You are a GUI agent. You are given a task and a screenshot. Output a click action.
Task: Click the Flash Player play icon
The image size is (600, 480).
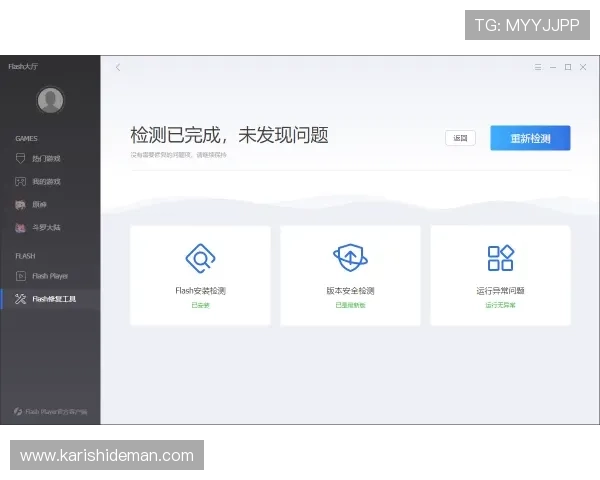(x=21, y=276)
